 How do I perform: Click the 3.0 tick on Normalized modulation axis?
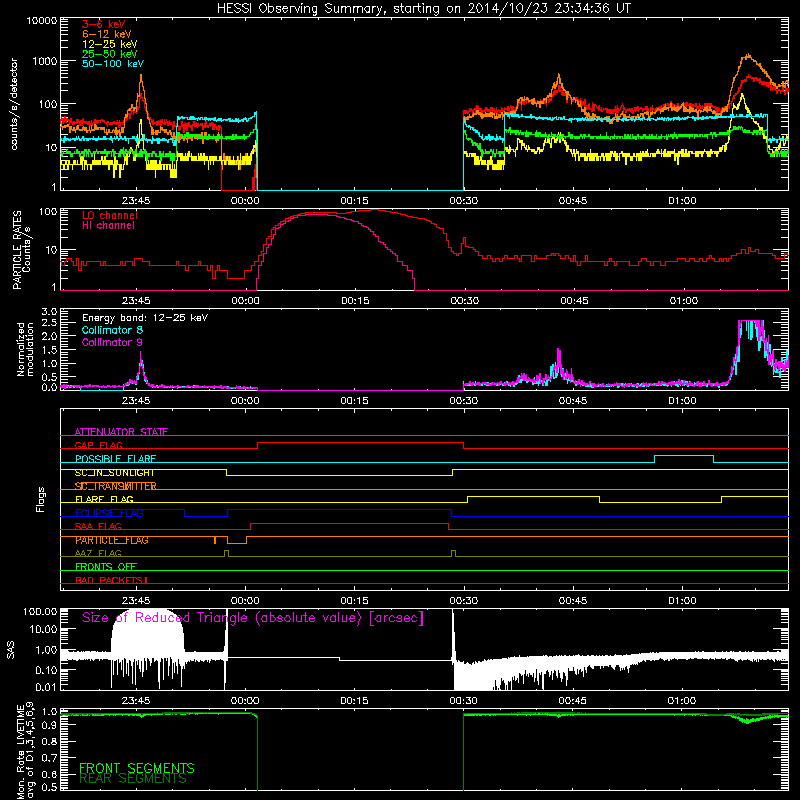(x=49, y=311)
